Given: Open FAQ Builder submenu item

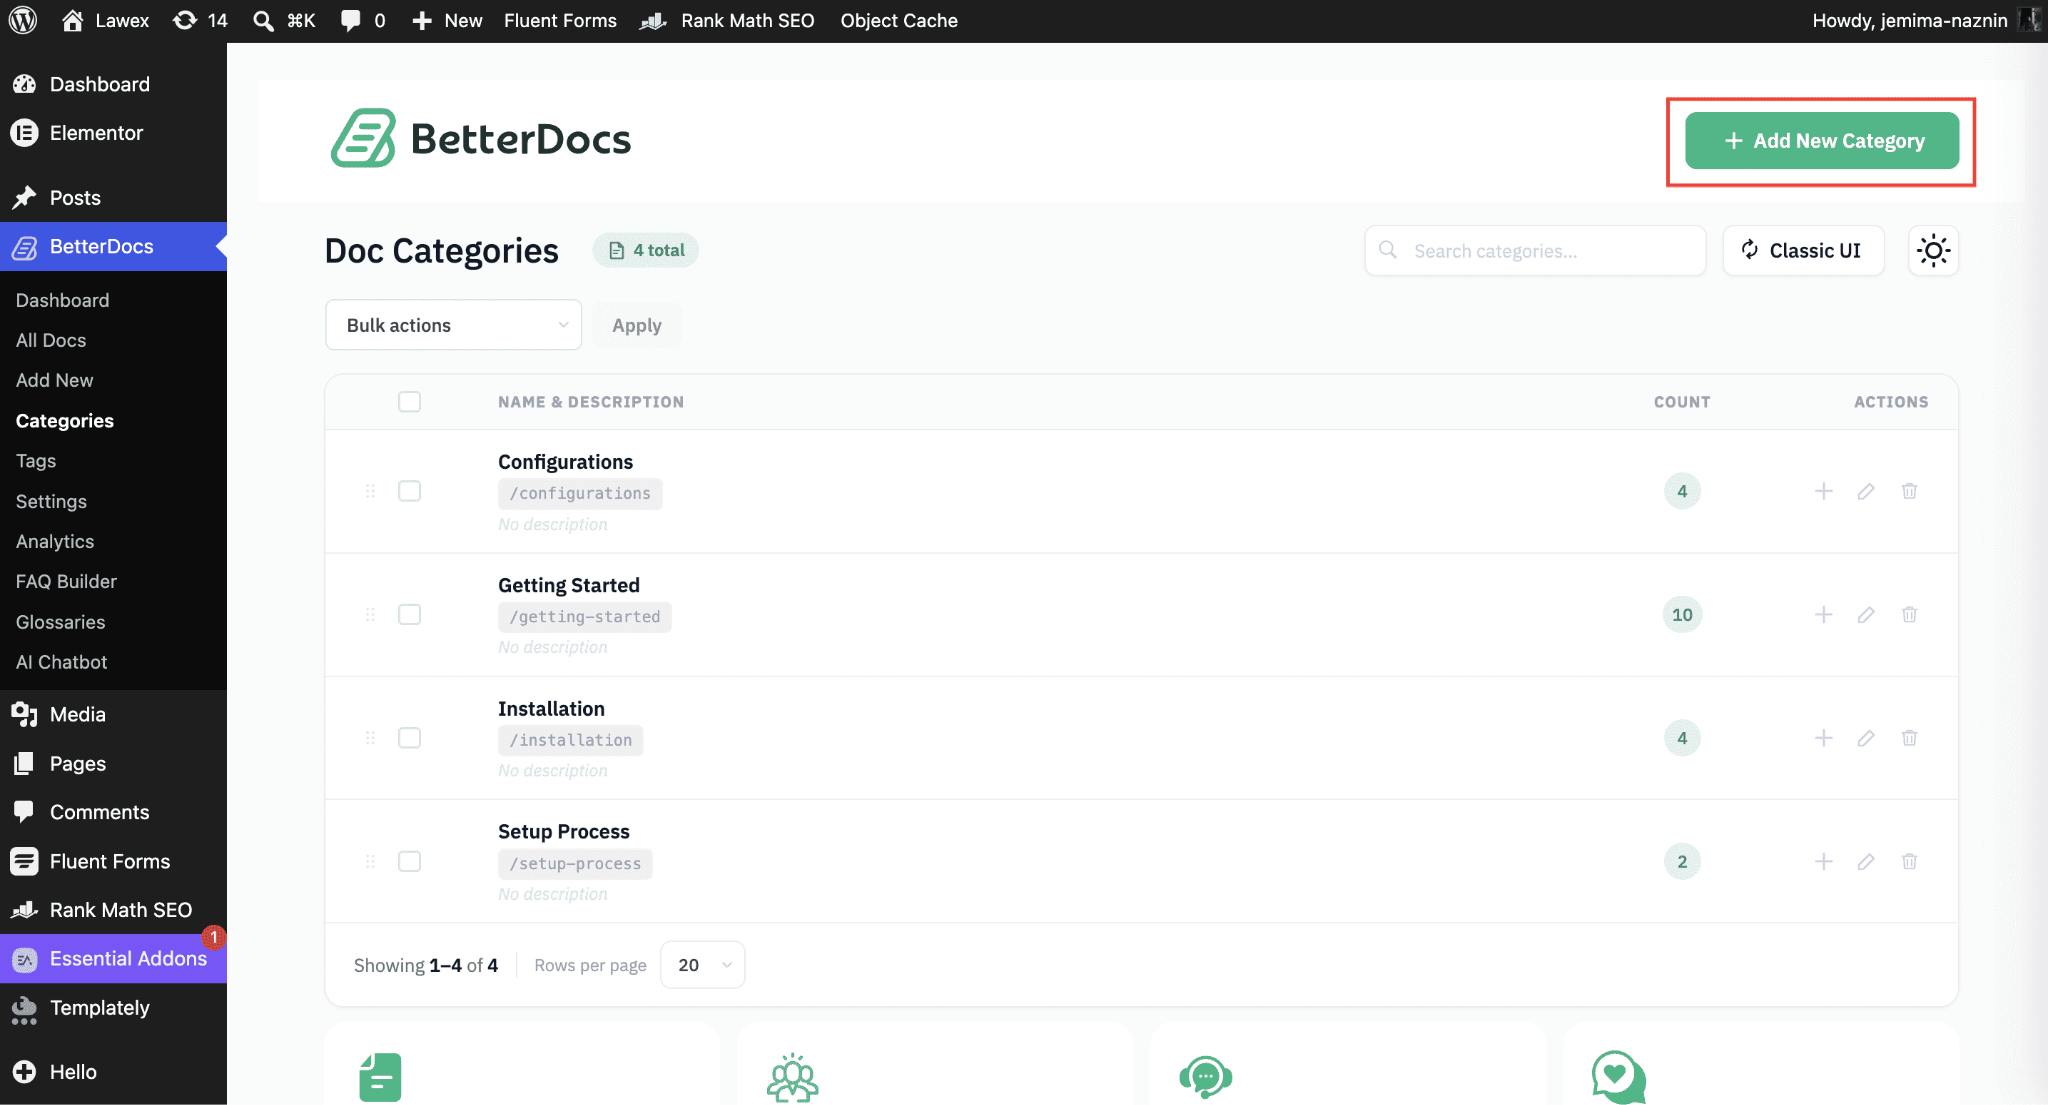Looking at the screenshot, I should pyautogui.click(x=66, y=581).
